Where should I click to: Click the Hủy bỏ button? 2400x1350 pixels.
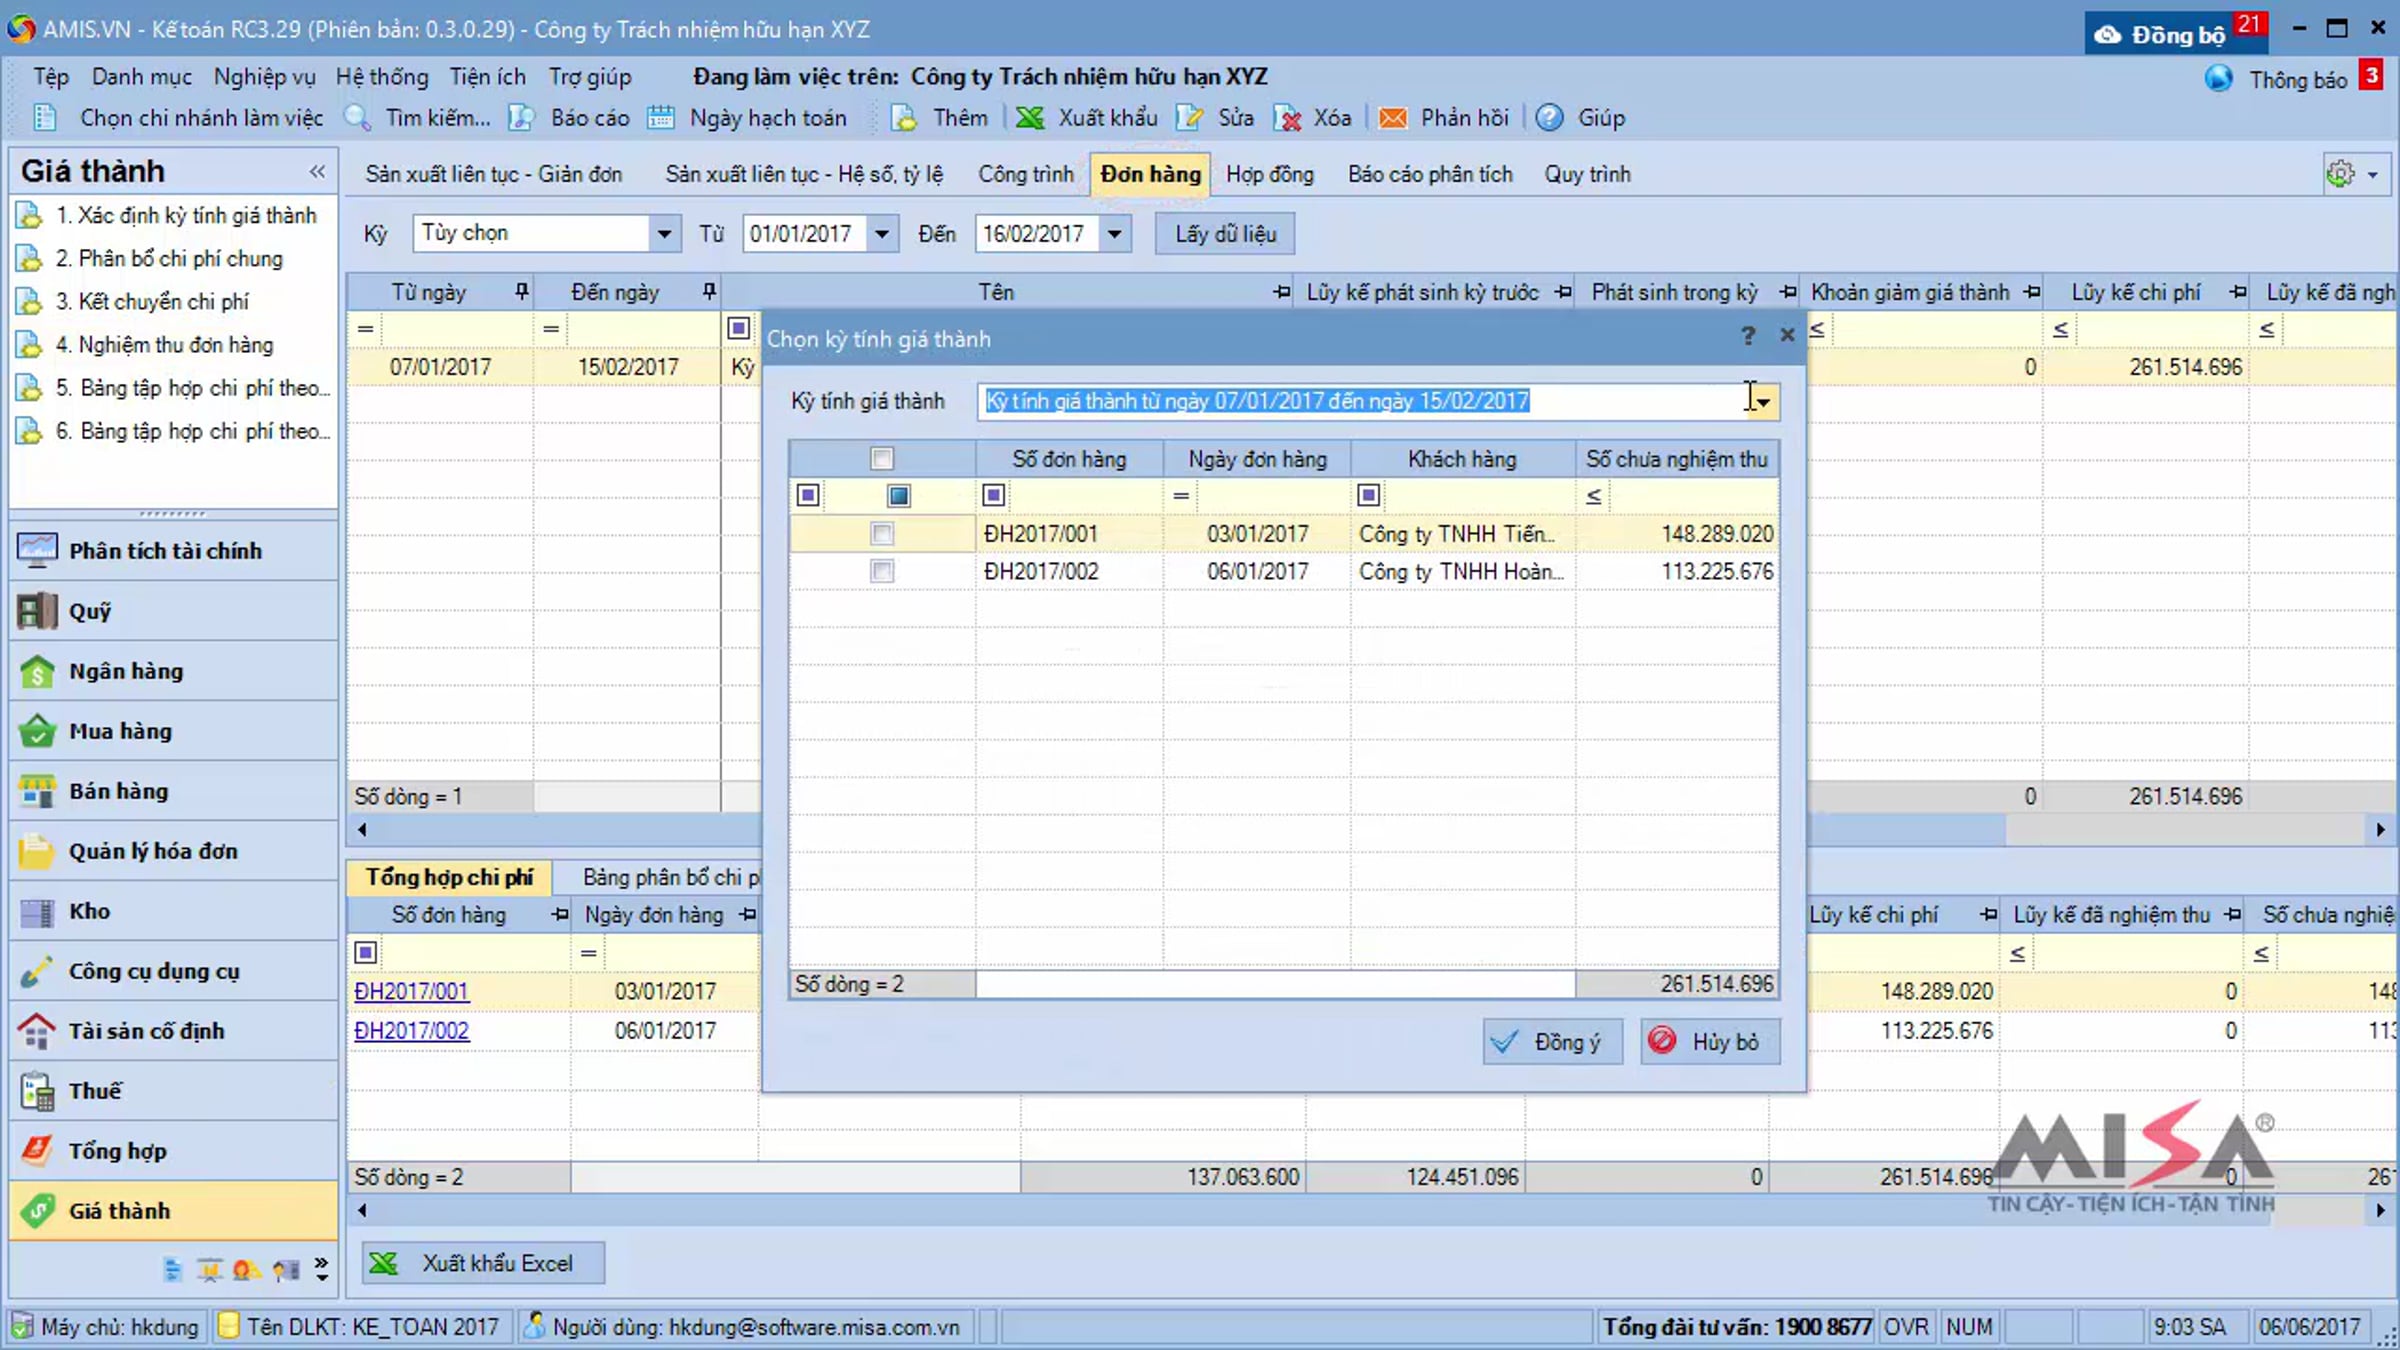click(x=1710, y=1042)
